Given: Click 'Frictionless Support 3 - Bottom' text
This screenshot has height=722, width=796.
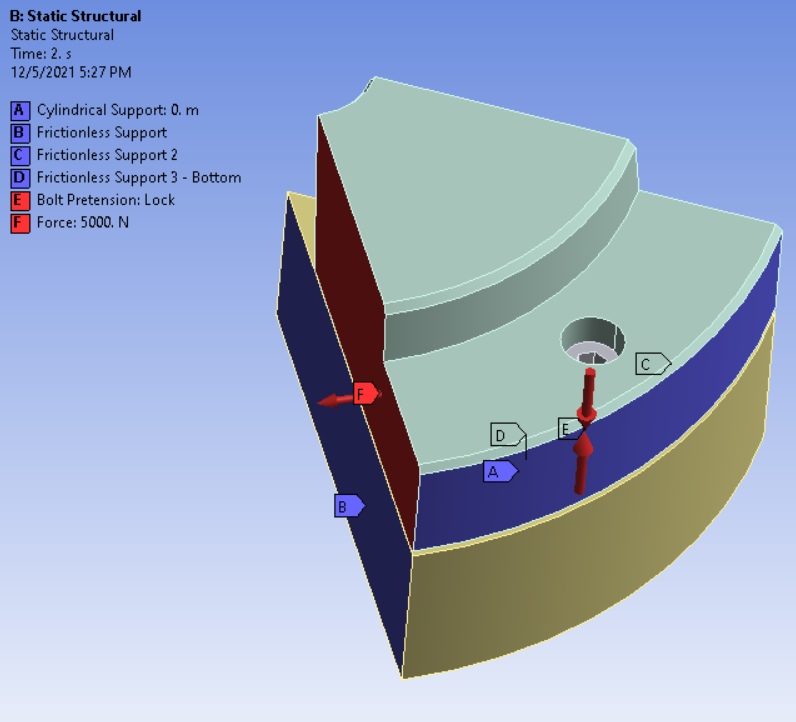Looking at the screenshot, I should pos(139,177).
